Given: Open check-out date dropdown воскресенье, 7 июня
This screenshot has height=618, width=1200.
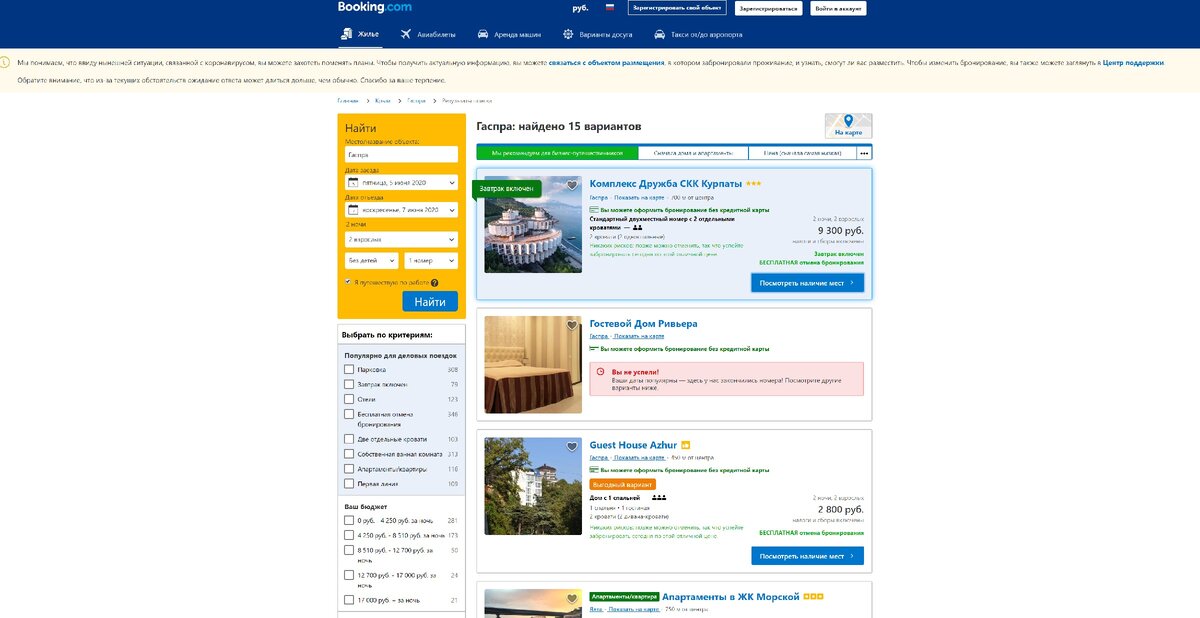Looking at the screenshot, I should click(402, 211).
